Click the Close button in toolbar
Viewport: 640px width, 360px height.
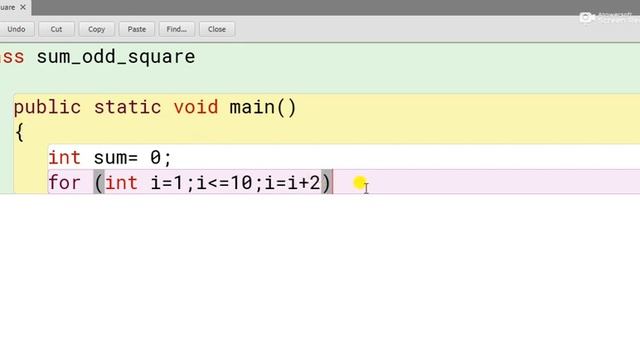217,29
